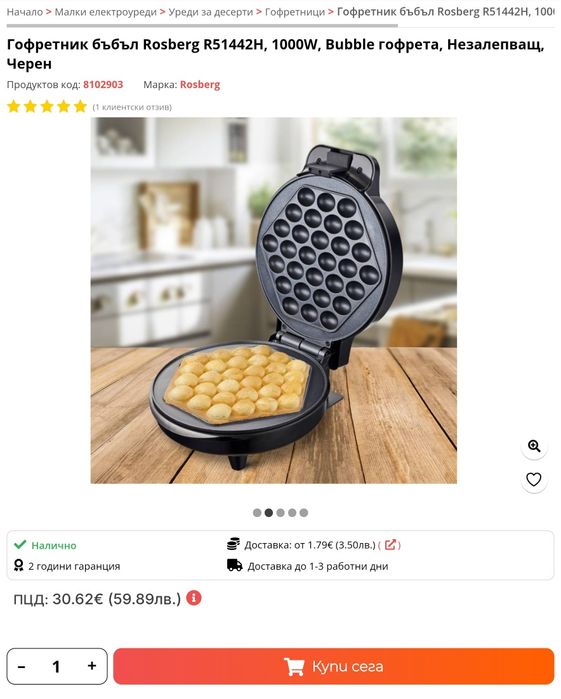
Task: Open Уреди за десерти breadcrumb
Action: [210, 12]
